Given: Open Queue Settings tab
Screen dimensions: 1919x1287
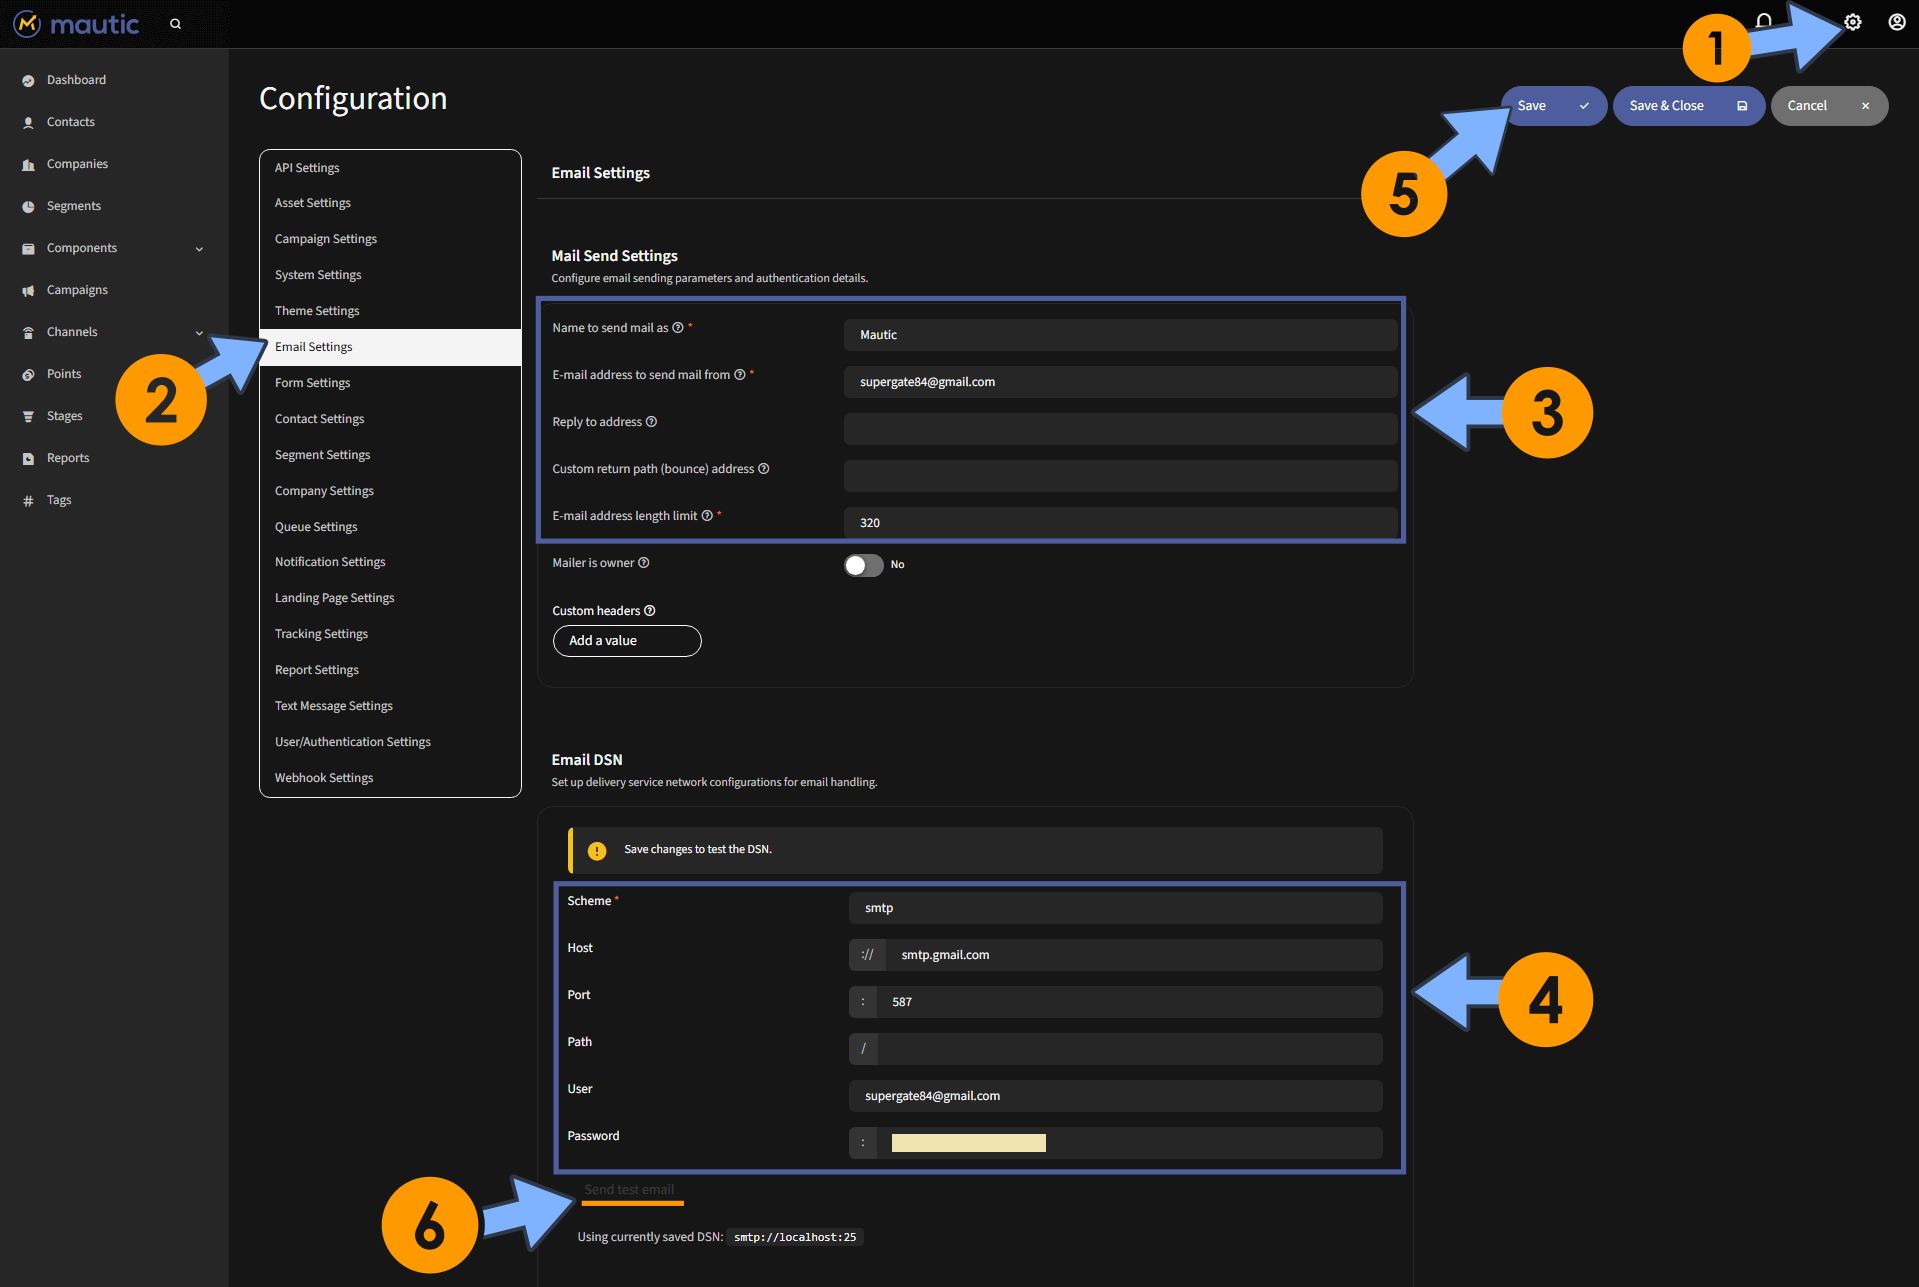Looking at the screenshot, I should (390, 527).
